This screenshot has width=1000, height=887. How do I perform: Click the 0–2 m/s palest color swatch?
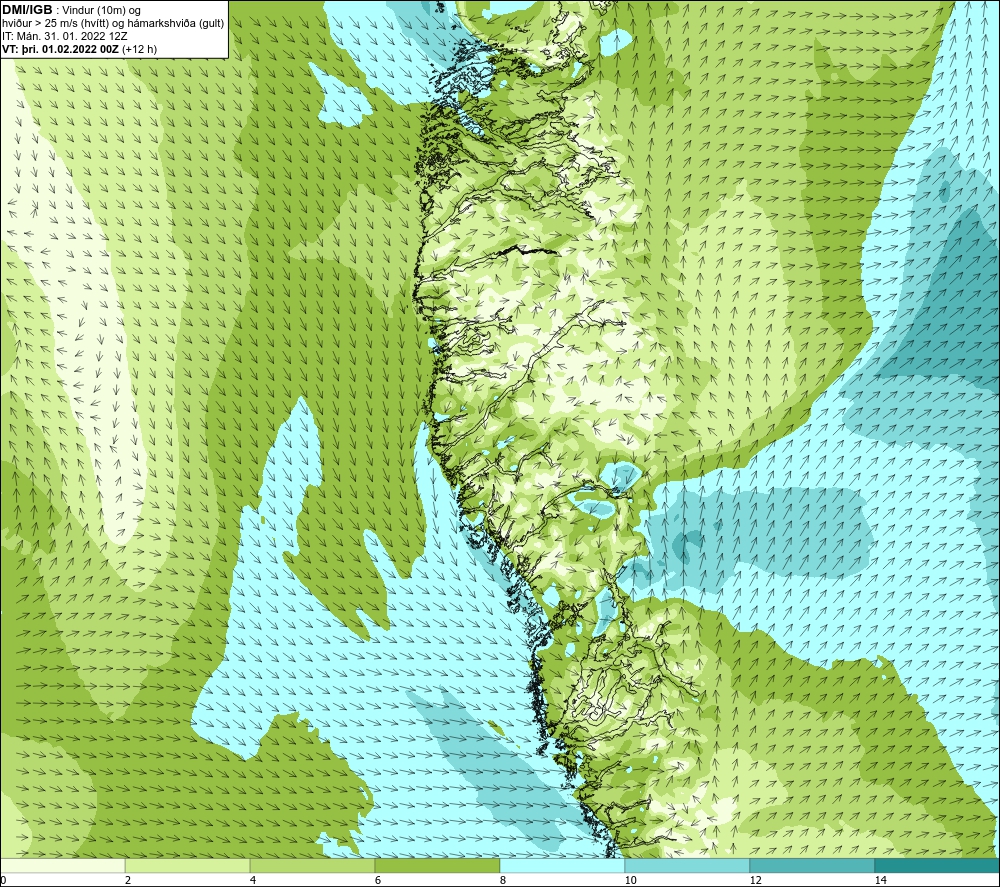tap(62, 865)
